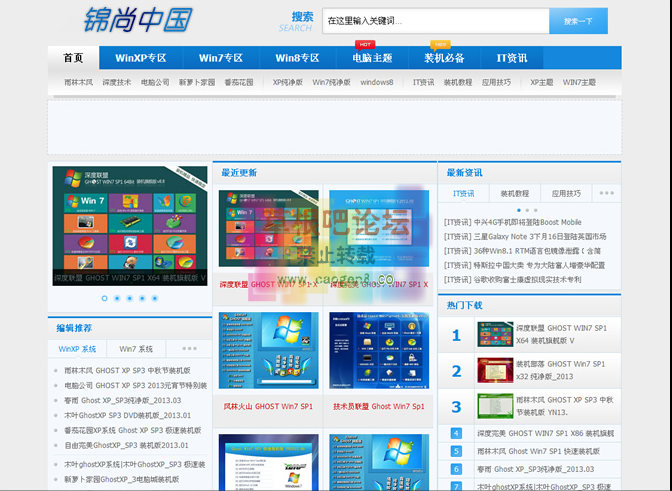Click rank 1 thumbnail in 热门下载

(x=495, y=334)
